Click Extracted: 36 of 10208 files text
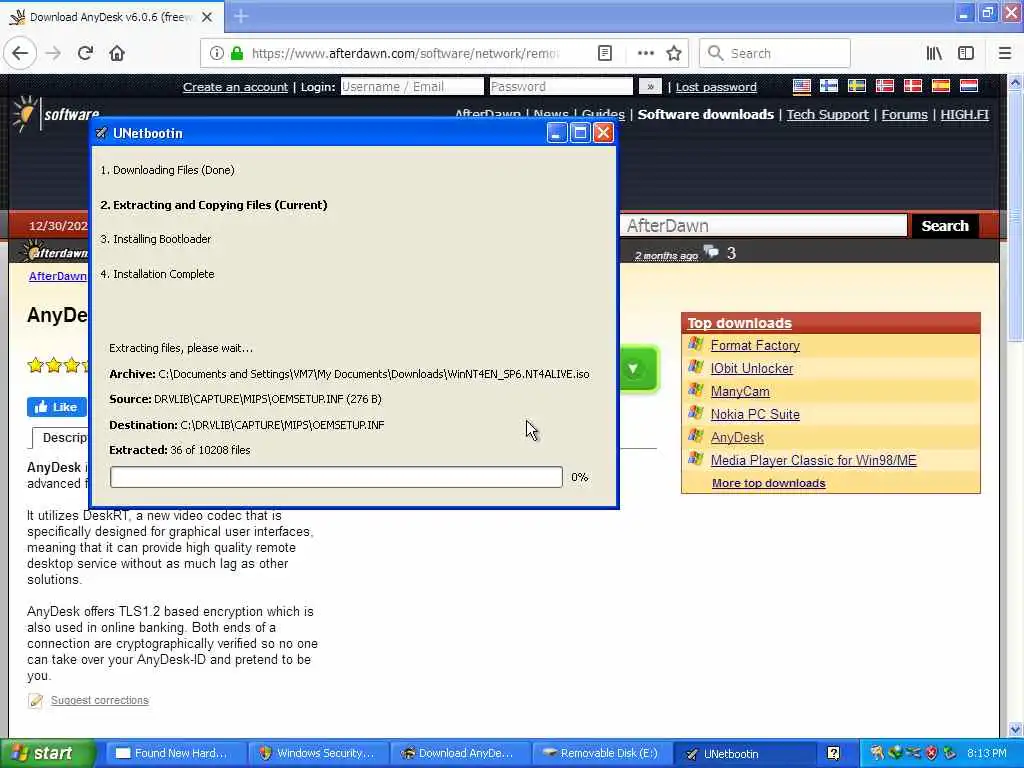Image resolution: width=1024 pixels, height=768 pixels. tap(180, 450)
